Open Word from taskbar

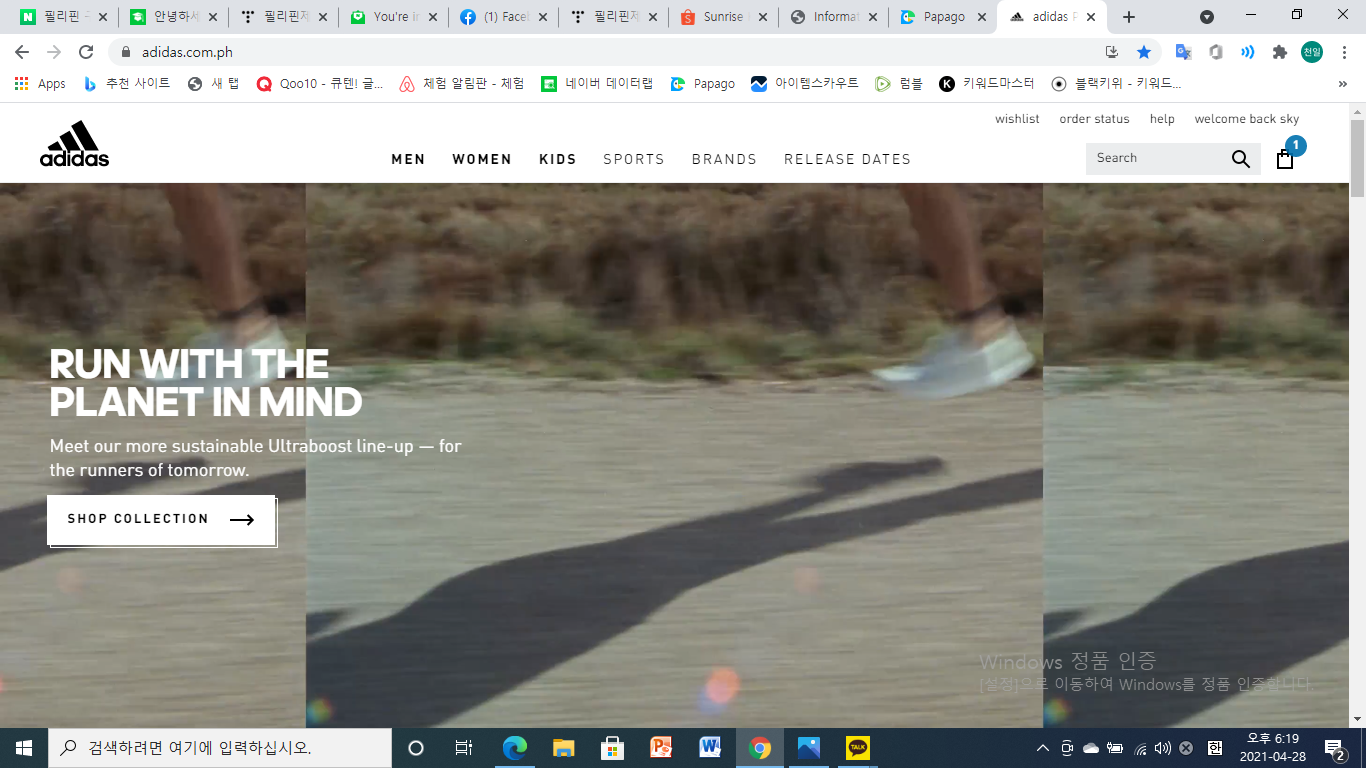pos(711,748)
